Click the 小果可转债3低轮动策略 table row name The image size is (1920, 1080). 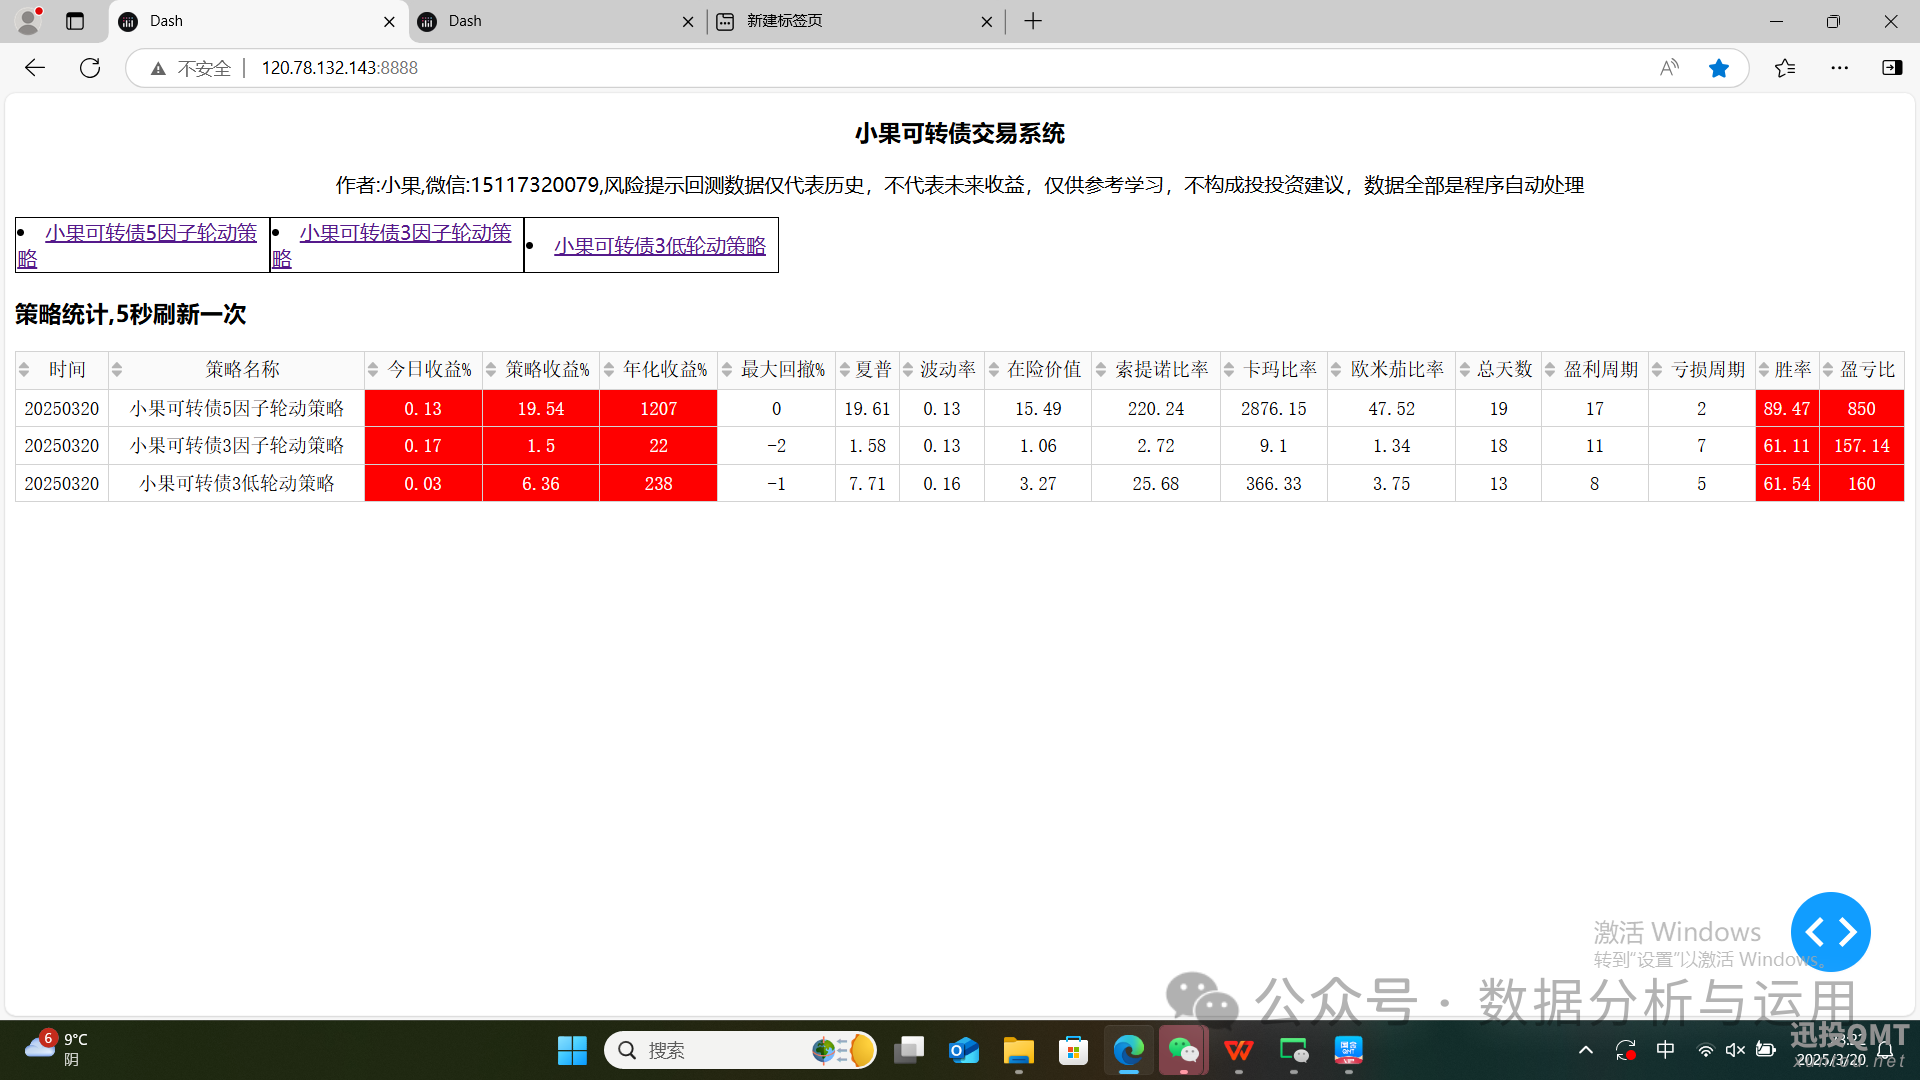pyautogui.click(x=237, y=484)
